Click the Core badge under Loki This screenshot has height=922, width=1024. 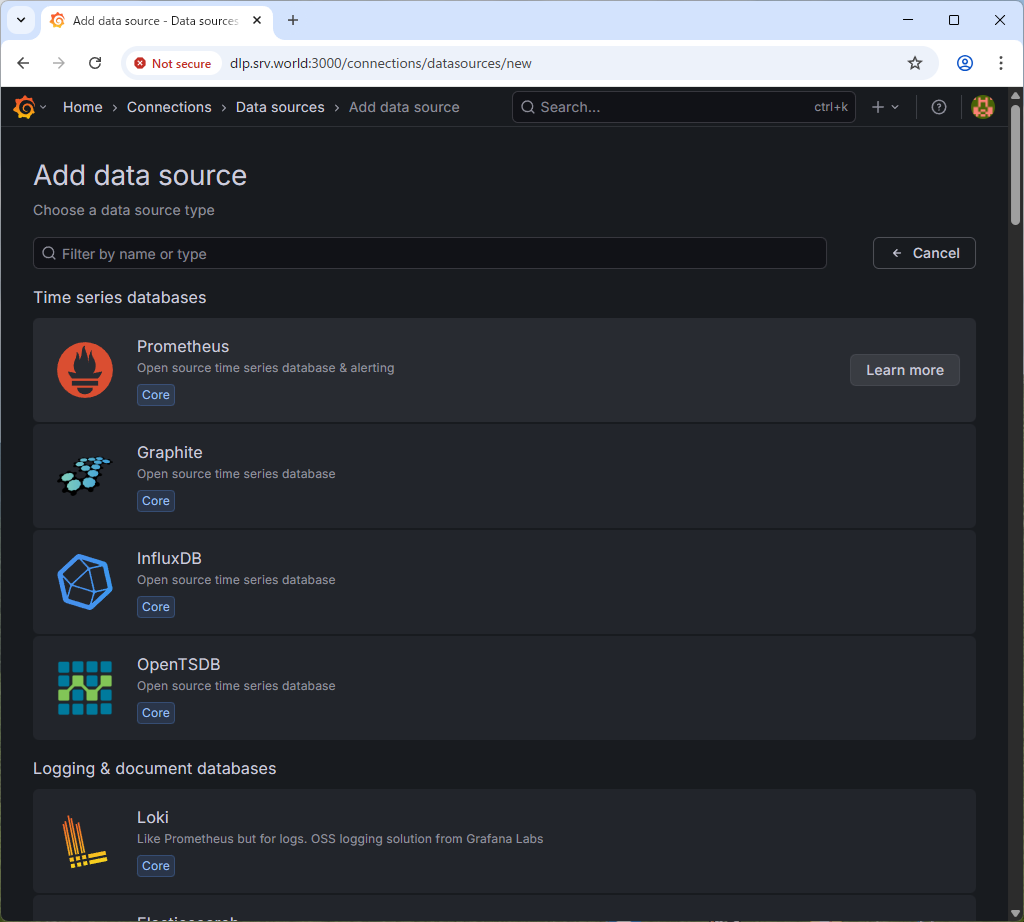click(156, 866)
